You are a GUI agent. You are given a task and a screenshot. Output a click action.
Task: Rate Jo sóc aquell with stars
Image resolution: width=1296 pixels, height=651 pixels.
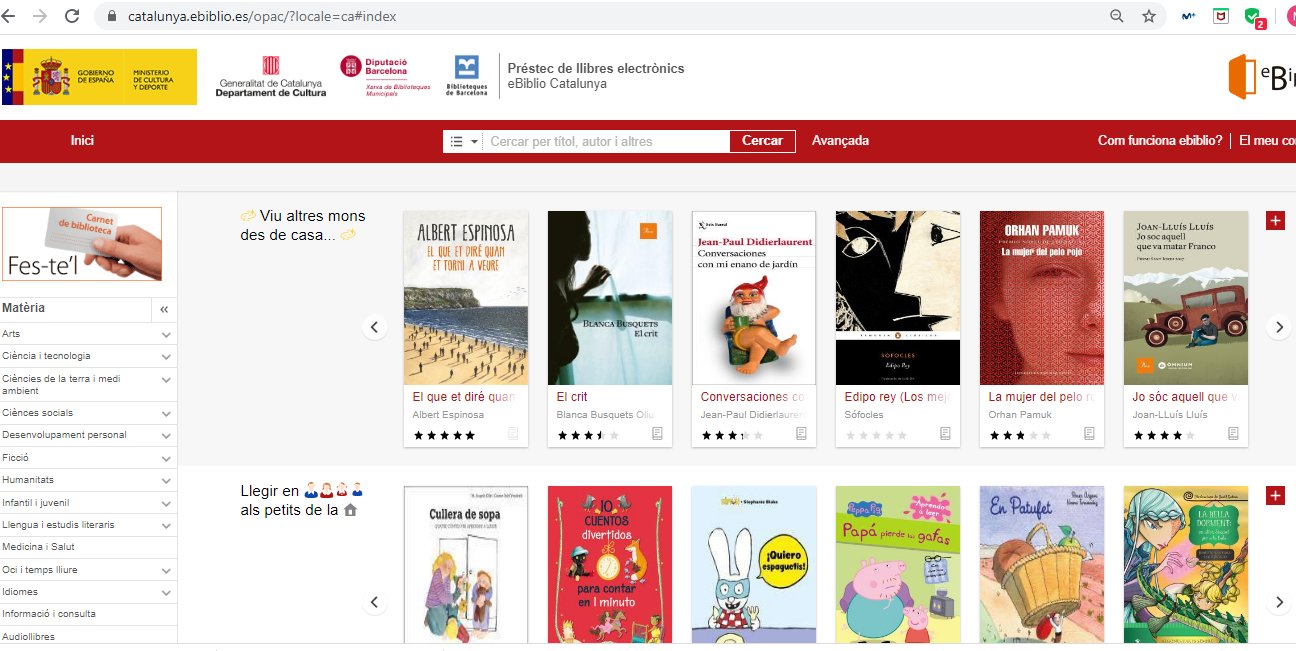1164,435
